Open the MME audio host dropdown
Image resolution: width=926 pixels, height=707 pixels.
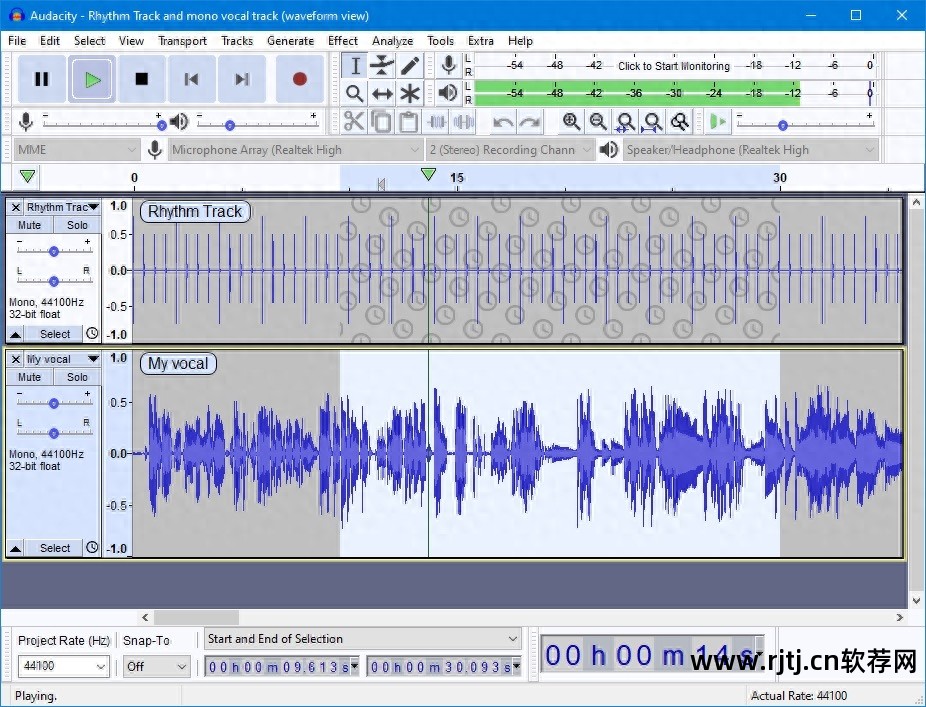77,150
